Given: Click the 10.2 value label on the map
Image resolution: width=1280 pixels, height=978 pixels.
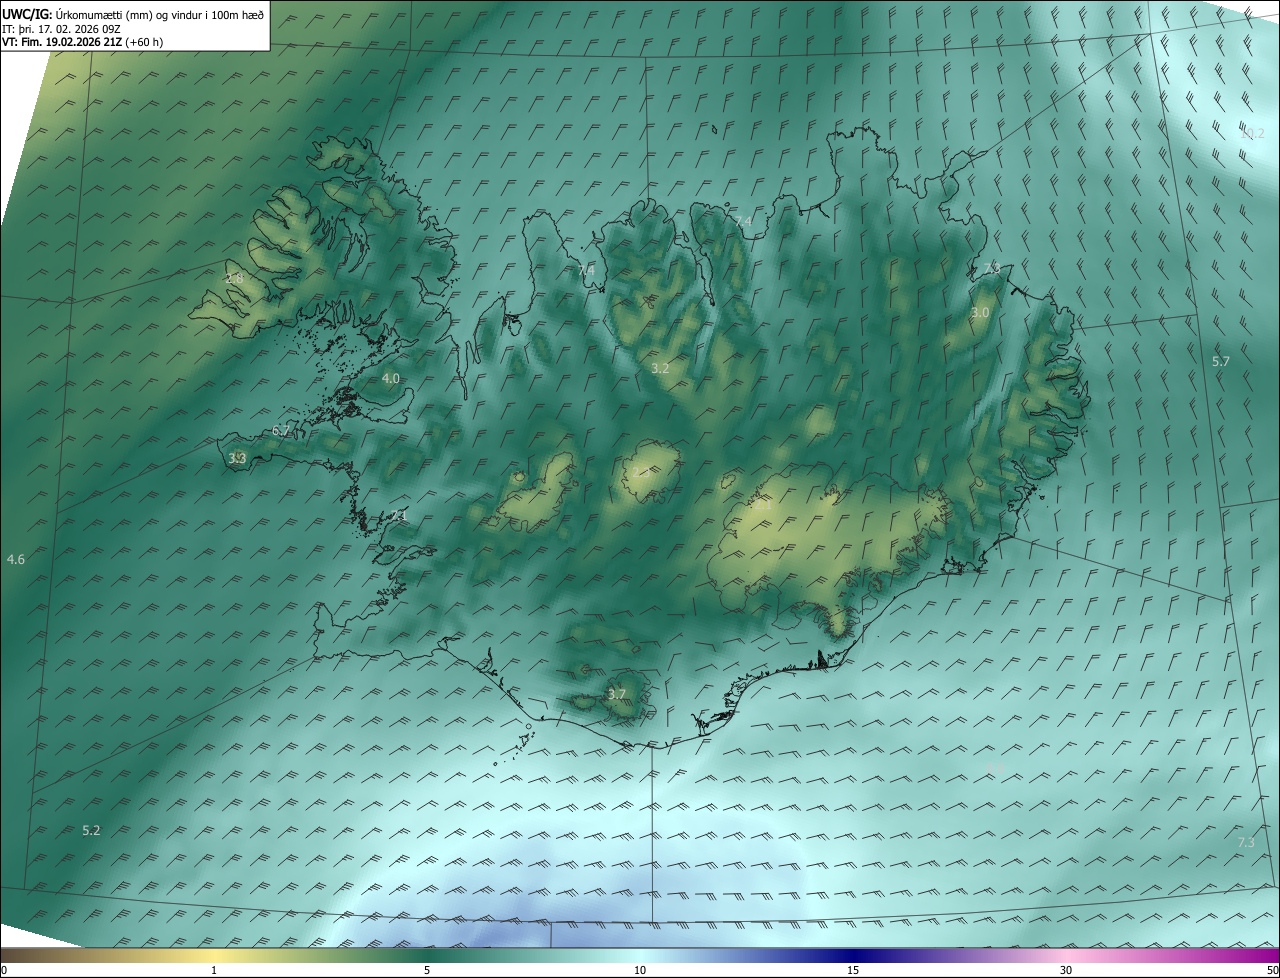Looking at the screenshot, I should click(x=1252, y=133).
